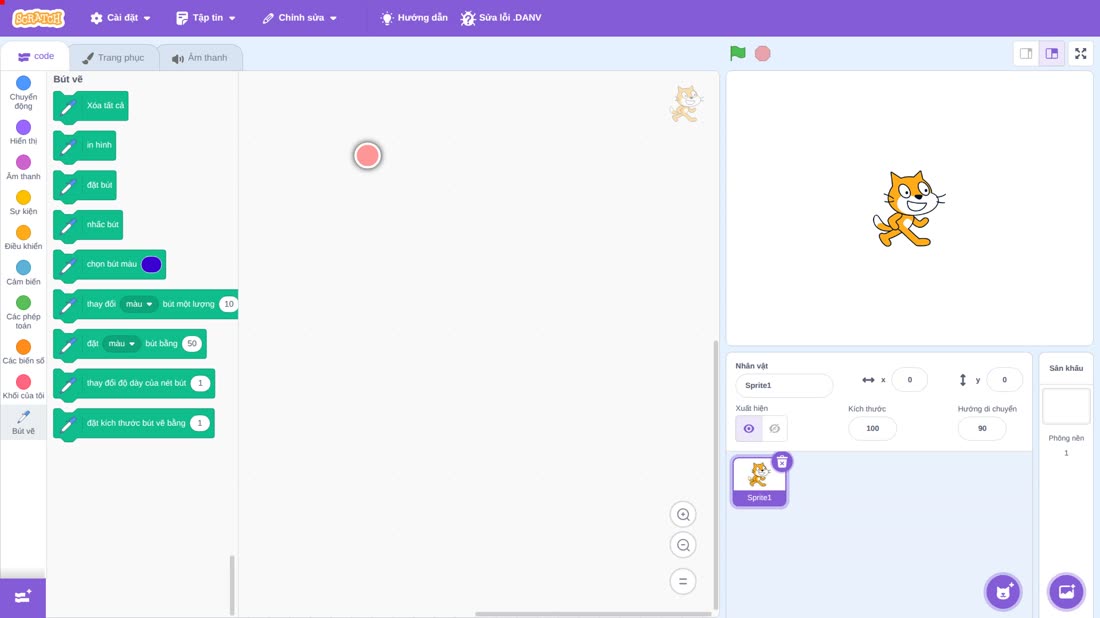Click the sprite name field Sprite1
Screen dimensions: 1100x618
[784, 385]
